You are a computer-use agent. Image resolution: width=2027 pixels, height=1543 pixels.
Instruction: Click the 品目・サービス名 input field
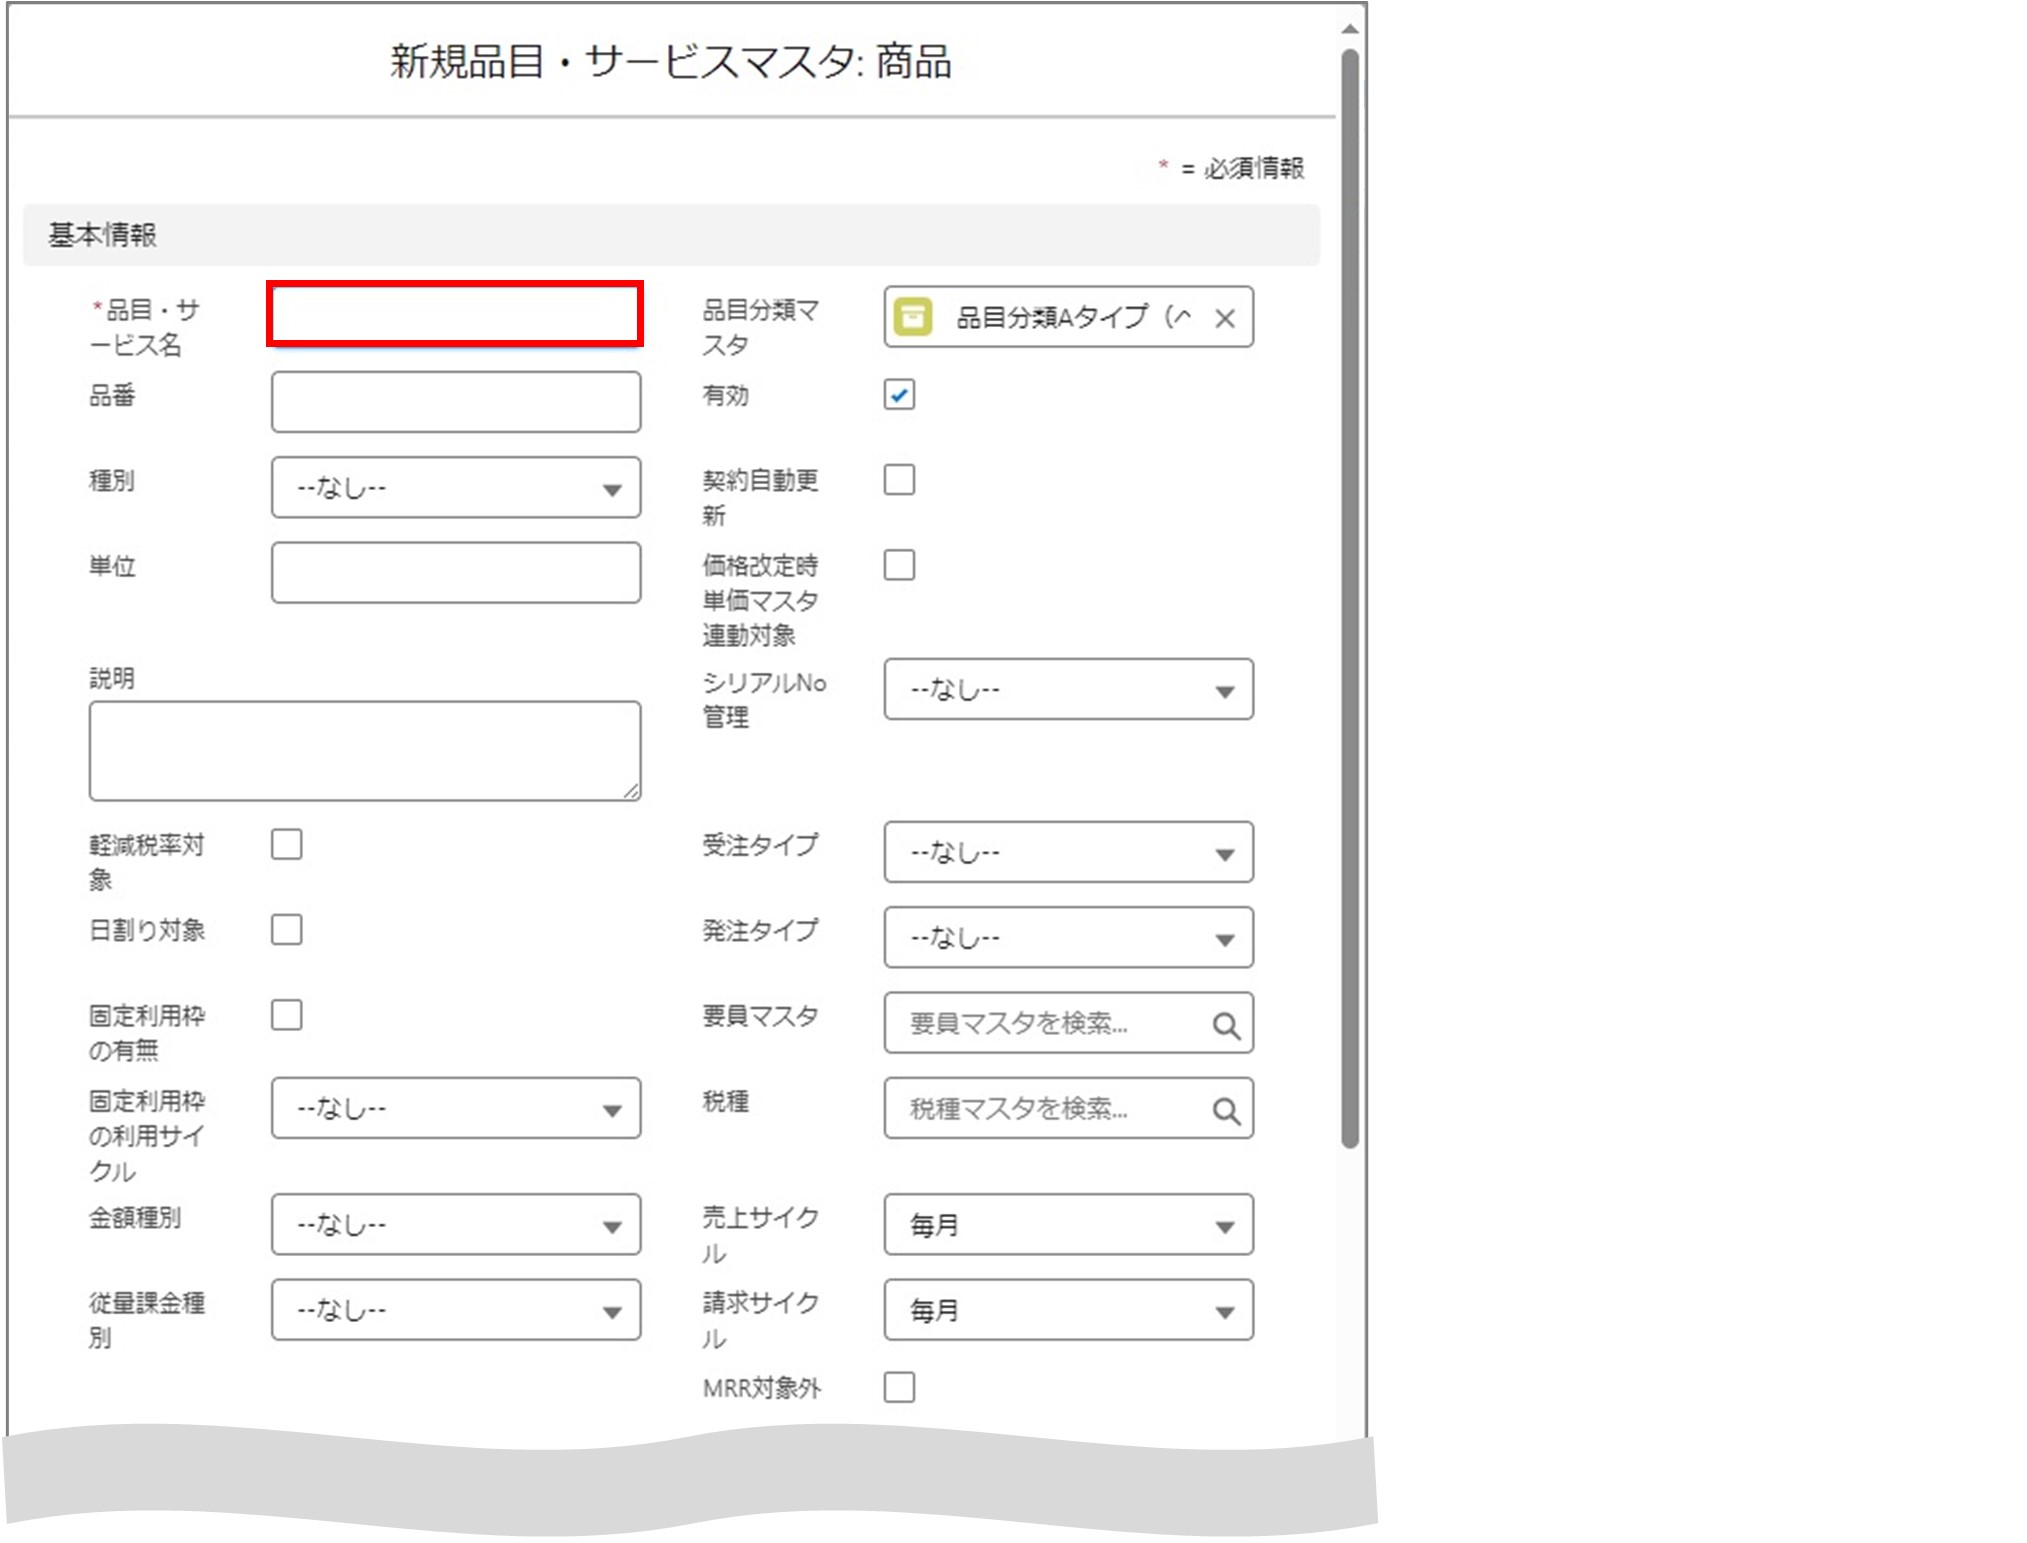point(455,315)
